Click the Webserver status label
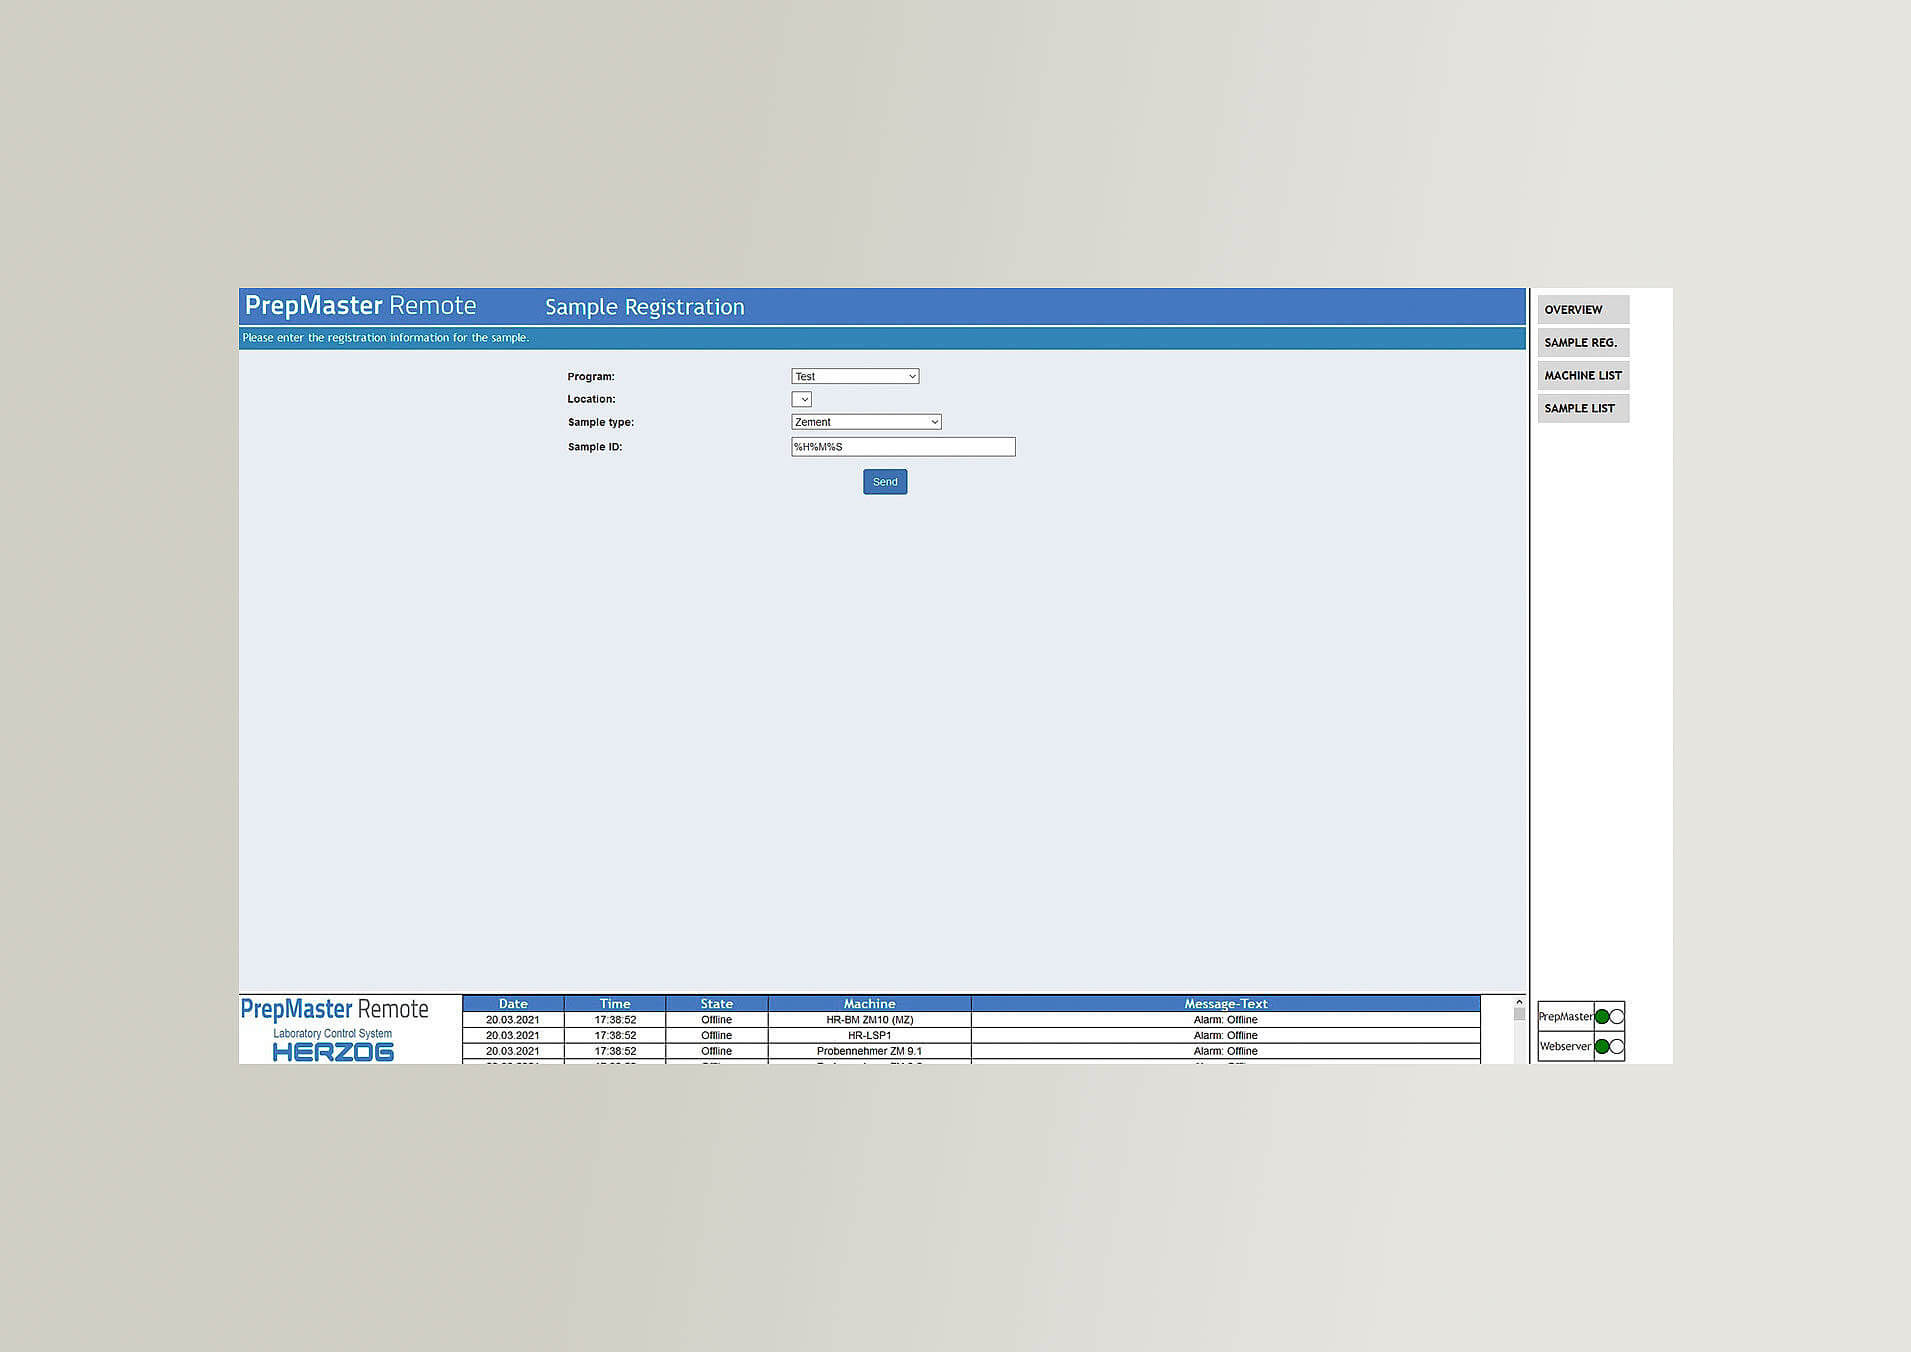Screen dimensions: 1911x1352 [1565, 1046]
